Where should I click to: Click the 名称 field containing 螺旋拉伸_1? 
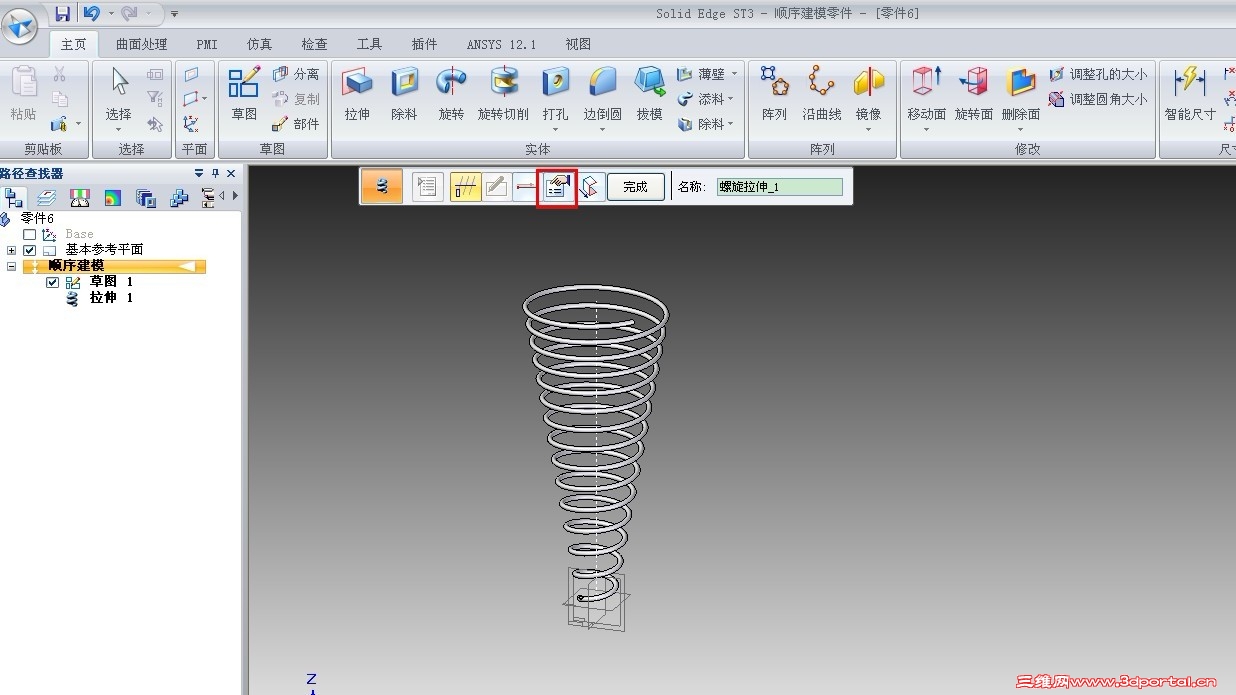(x=780, y=187)
